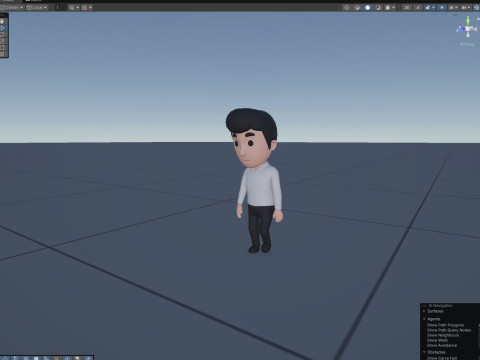Image resolution: width=480 pixels, height=360 pixels.
Task: Open the arrow beside the effects button
Action: coord(434,7)
